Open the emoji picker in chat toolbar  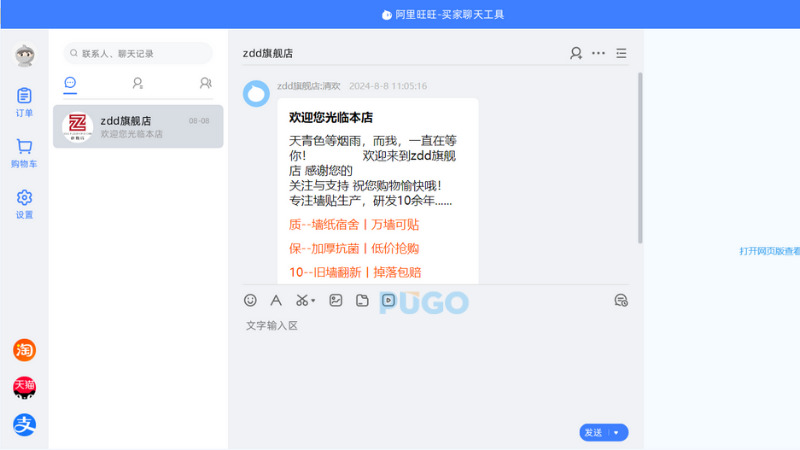[x=250, y=300]
